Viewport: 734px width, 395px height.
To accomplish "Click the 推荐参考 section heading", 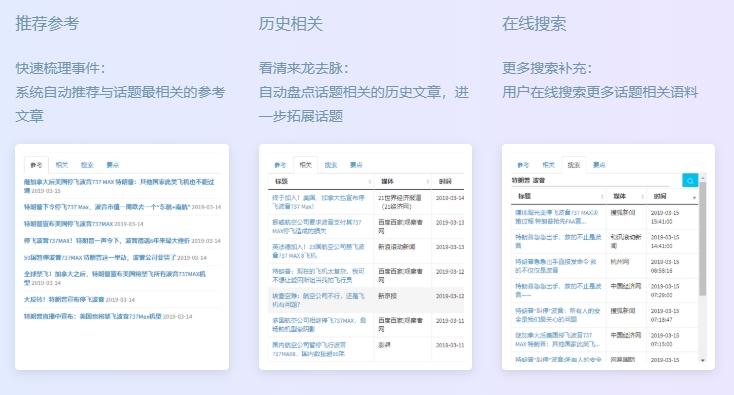I will pyautogui.click(x=47, y=23).
